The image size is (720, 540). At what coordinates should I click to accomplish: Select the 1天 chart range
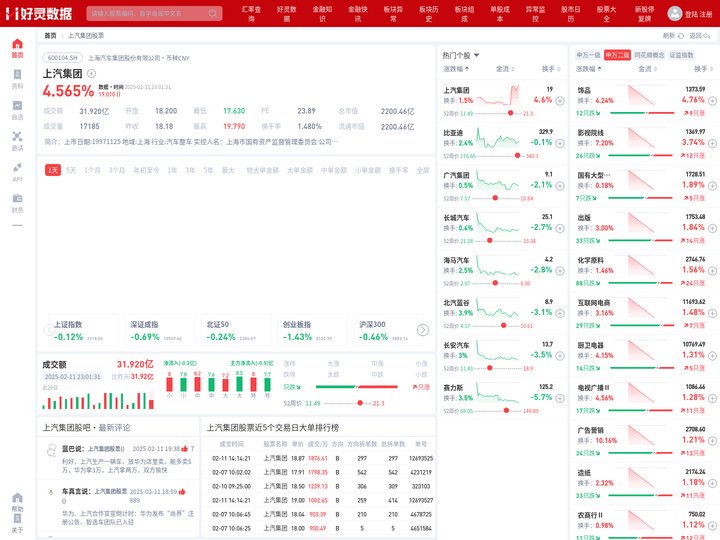(53, 170)
